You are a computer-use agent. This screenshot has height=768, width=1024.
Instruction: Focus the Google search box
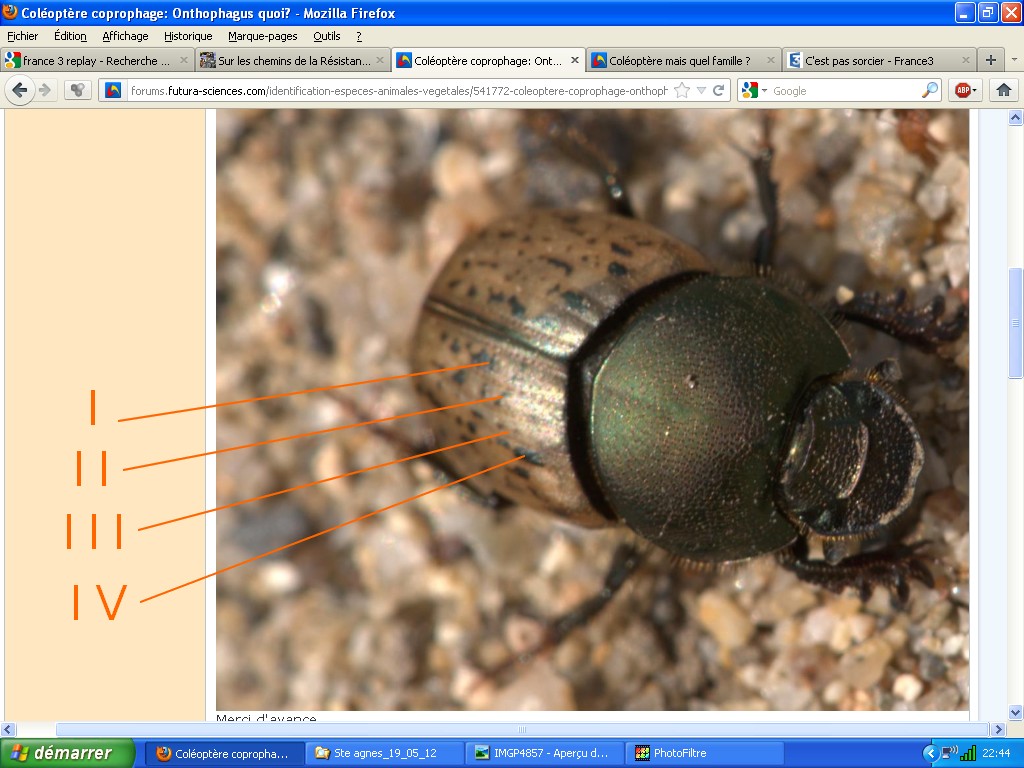click(x=845, y=91)
